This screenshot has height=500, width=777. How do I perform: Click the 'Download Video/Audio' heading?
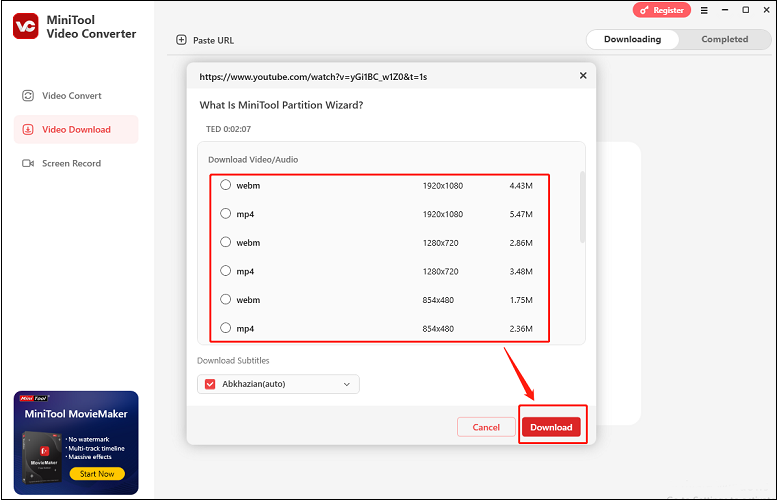click(x=253, y=160)
